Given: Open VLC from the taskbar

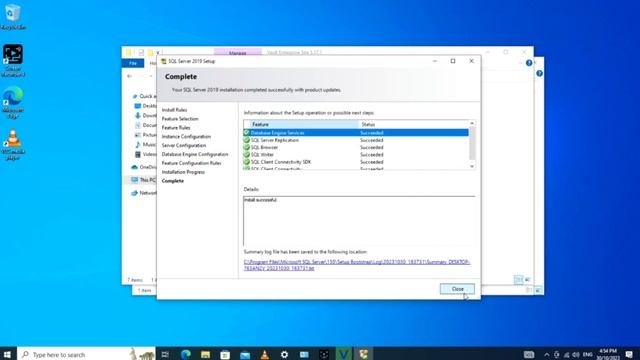Looking at the screenshot, I should pyautogui.click(x=264, y=354).
